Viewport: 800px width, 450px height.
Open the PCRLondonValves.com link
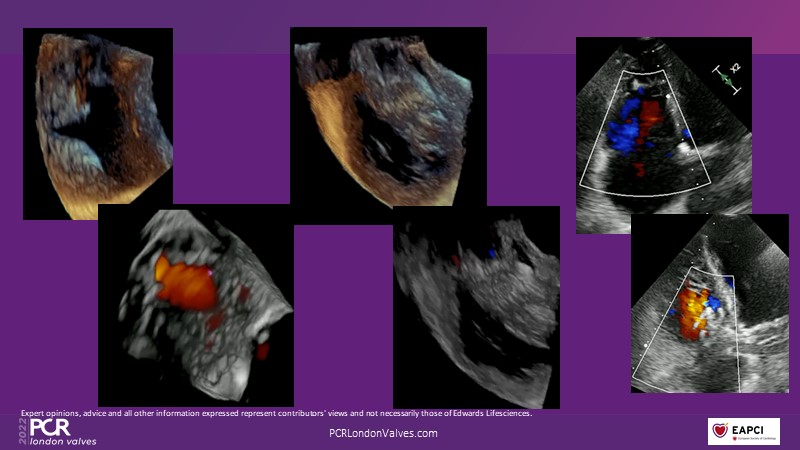(383, 433)
